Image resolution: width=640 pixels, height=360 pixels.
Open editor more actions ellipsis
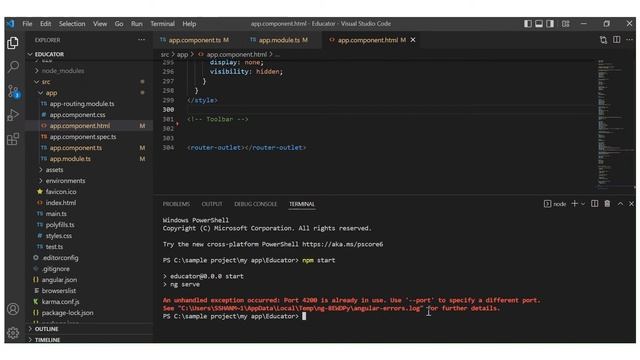(629, 40)
